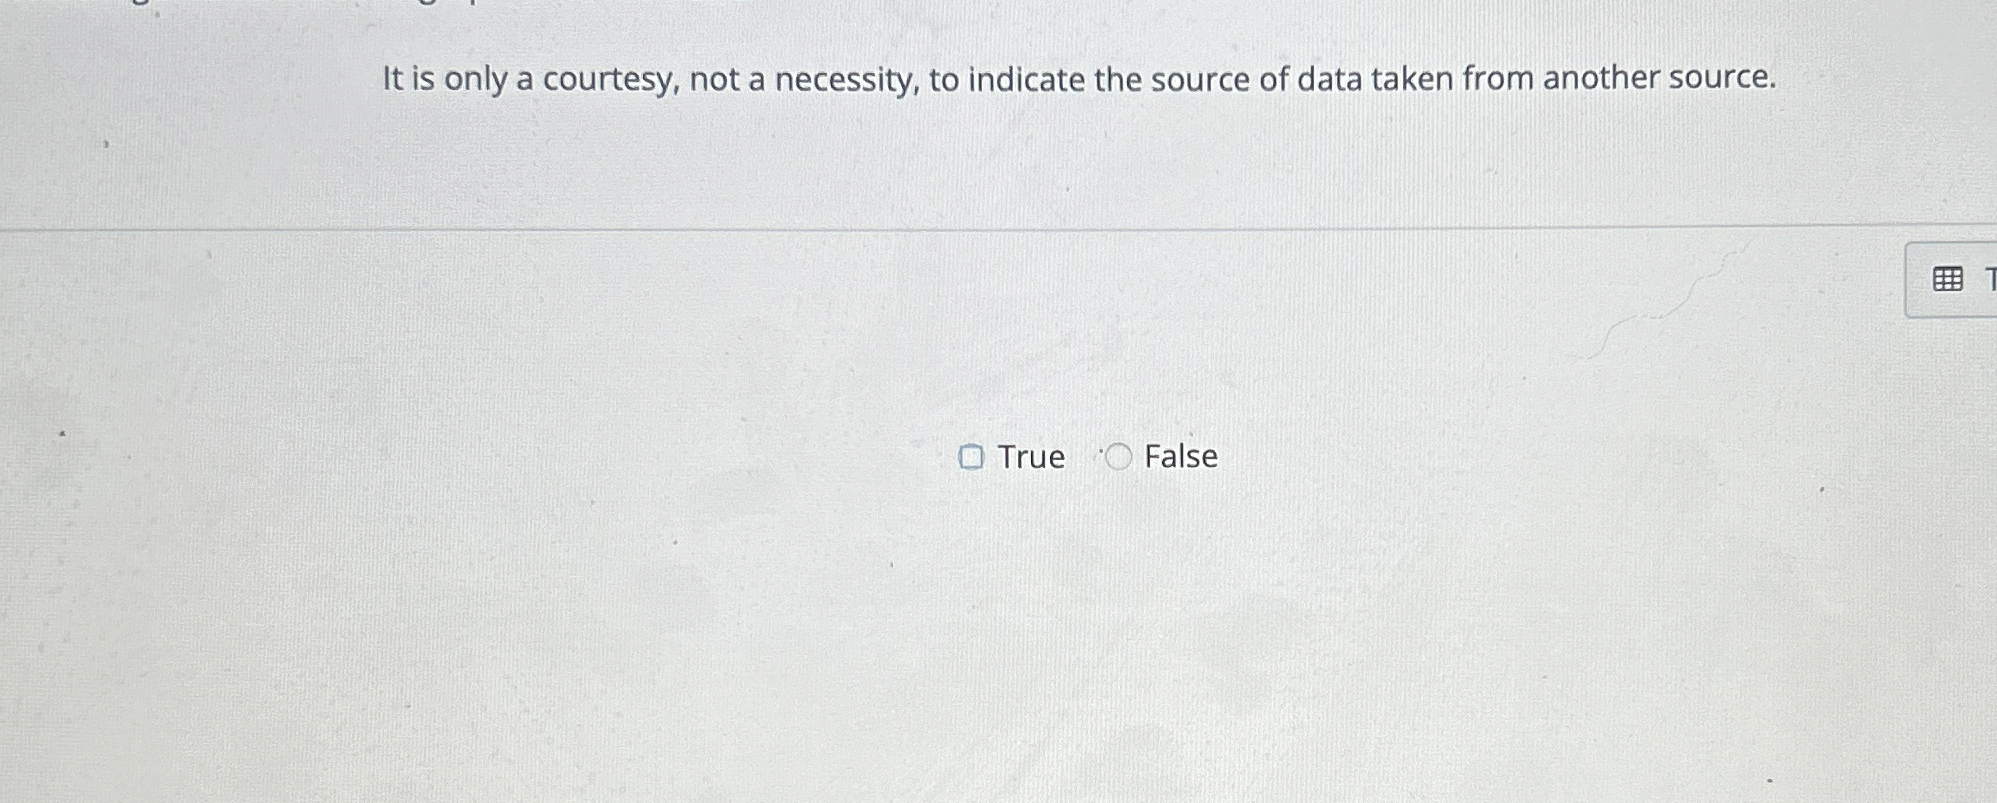Click the horizontal divider below the question

1000,228
